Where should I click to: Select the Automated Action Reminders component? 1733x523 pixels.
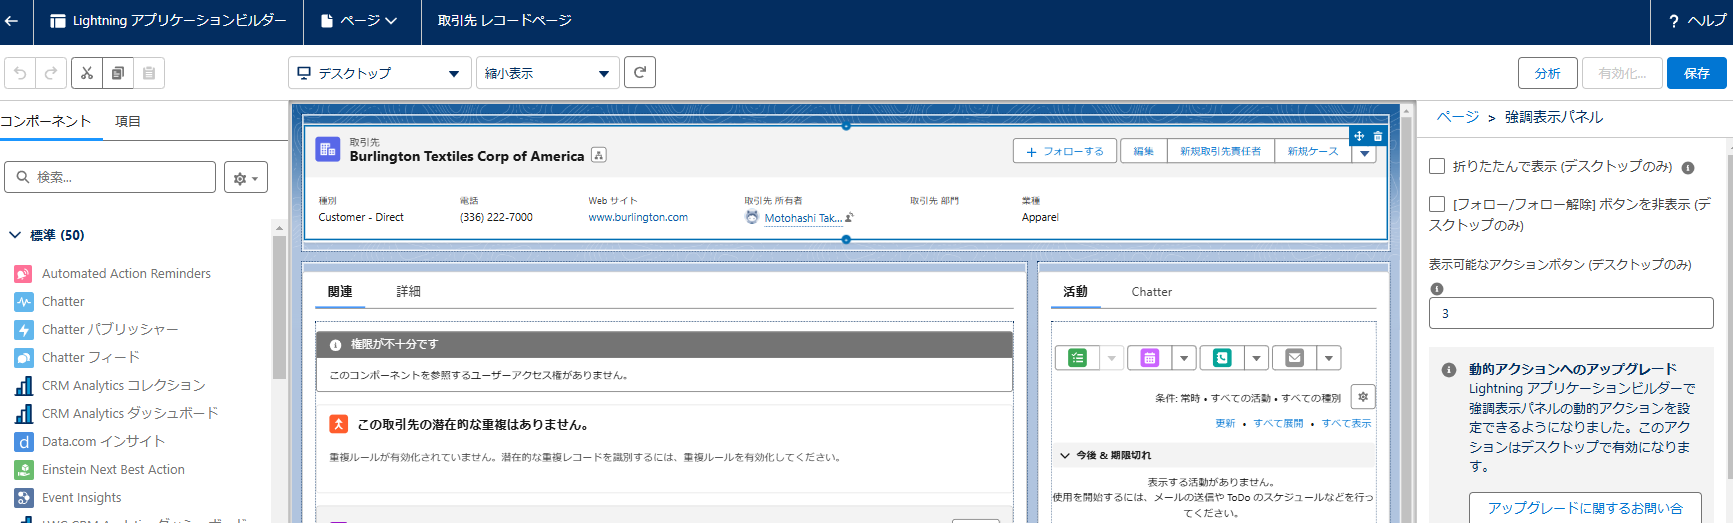(x=126, y=273)
